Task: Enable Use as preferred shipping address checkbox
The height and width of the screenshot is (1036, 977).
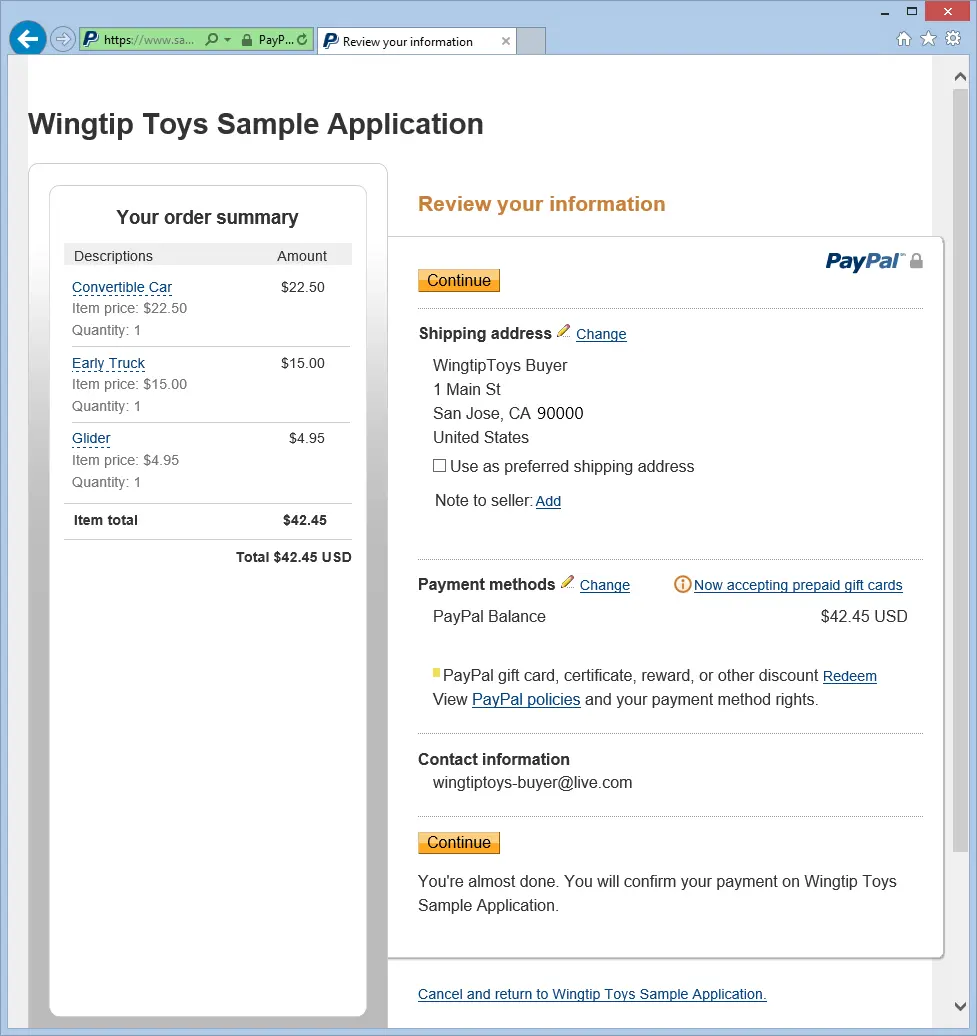Action: coord(439,466)
